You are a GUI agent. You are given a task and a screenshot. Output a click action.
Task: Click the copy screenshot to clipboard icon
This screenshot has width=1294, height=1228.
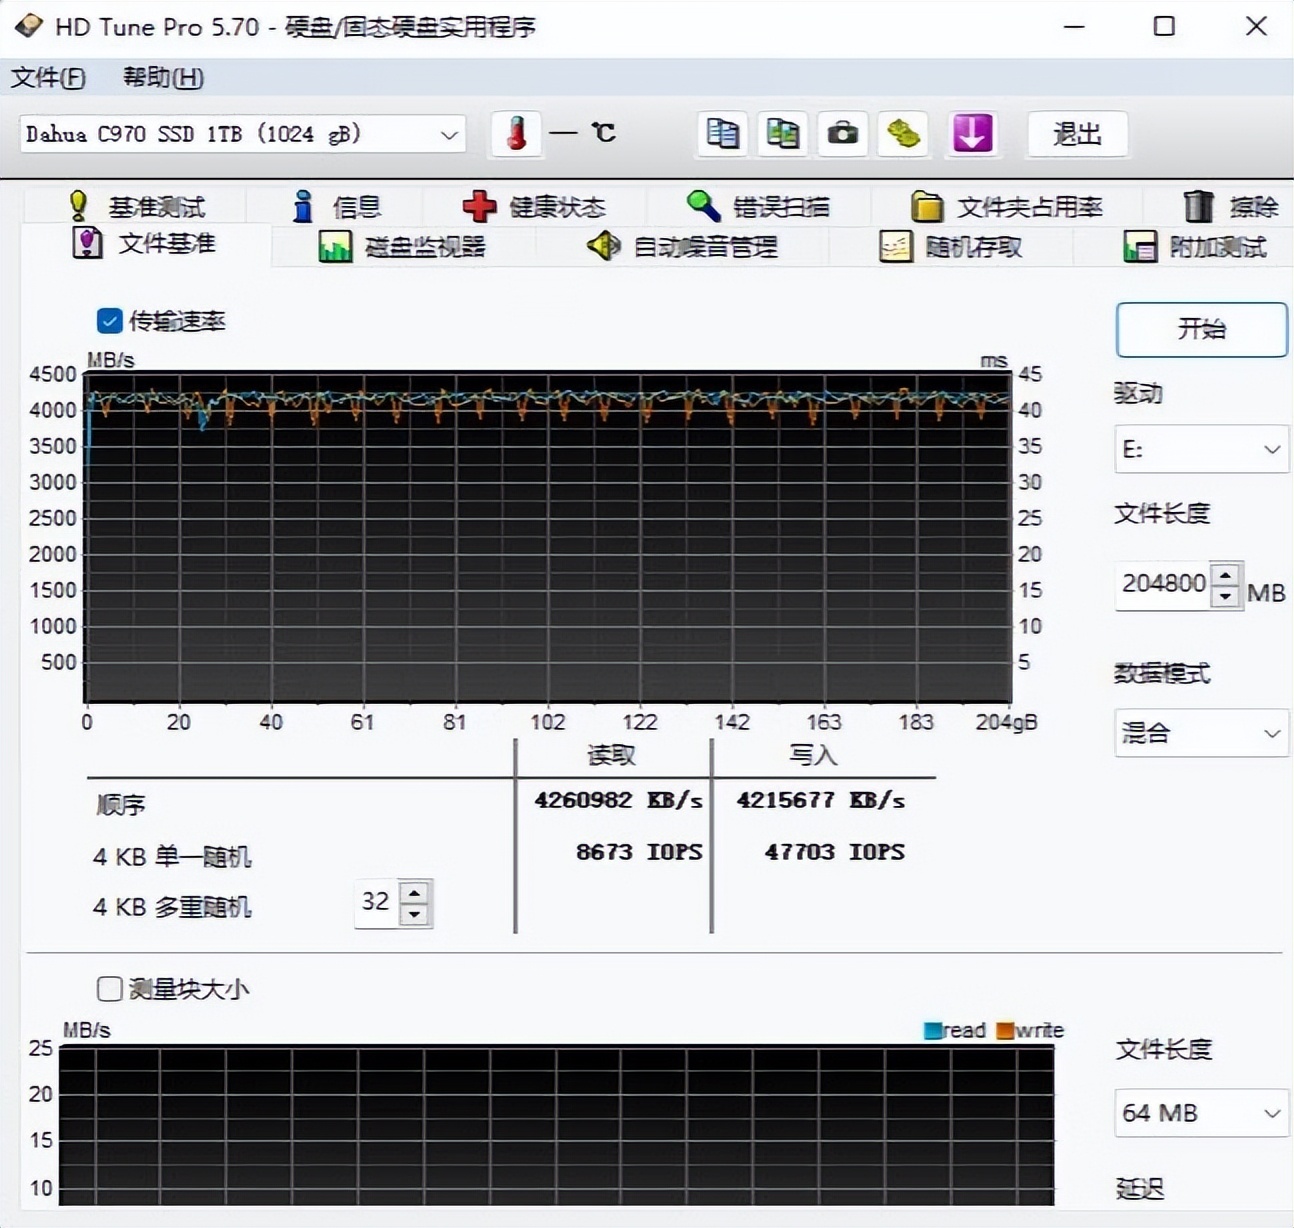coord(782,133)
